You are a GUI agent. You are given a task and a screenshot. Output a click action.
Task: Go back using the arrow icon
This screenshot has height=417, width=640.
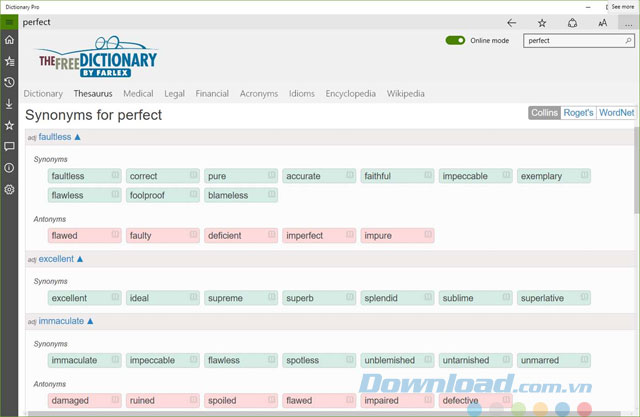point(511,23)
